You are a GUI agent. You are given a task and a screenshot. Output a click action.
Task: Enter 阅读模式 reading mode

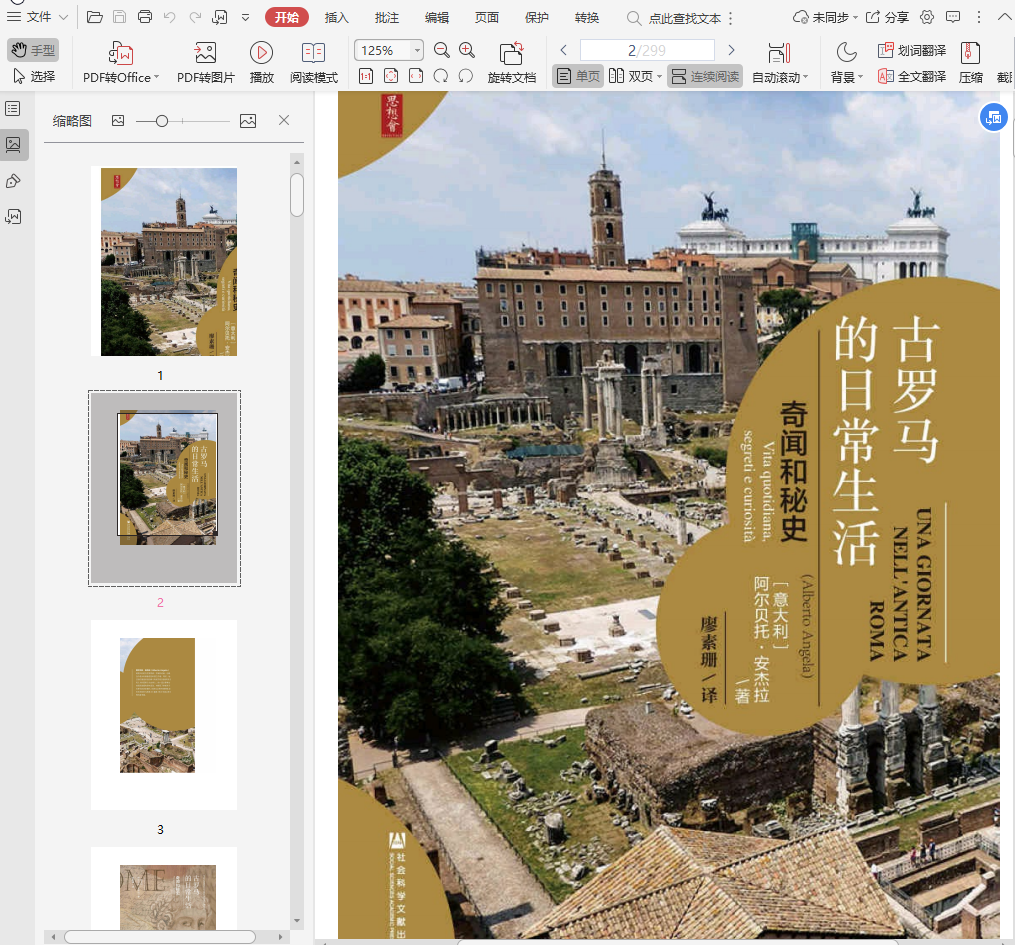(x=314, y=54)
